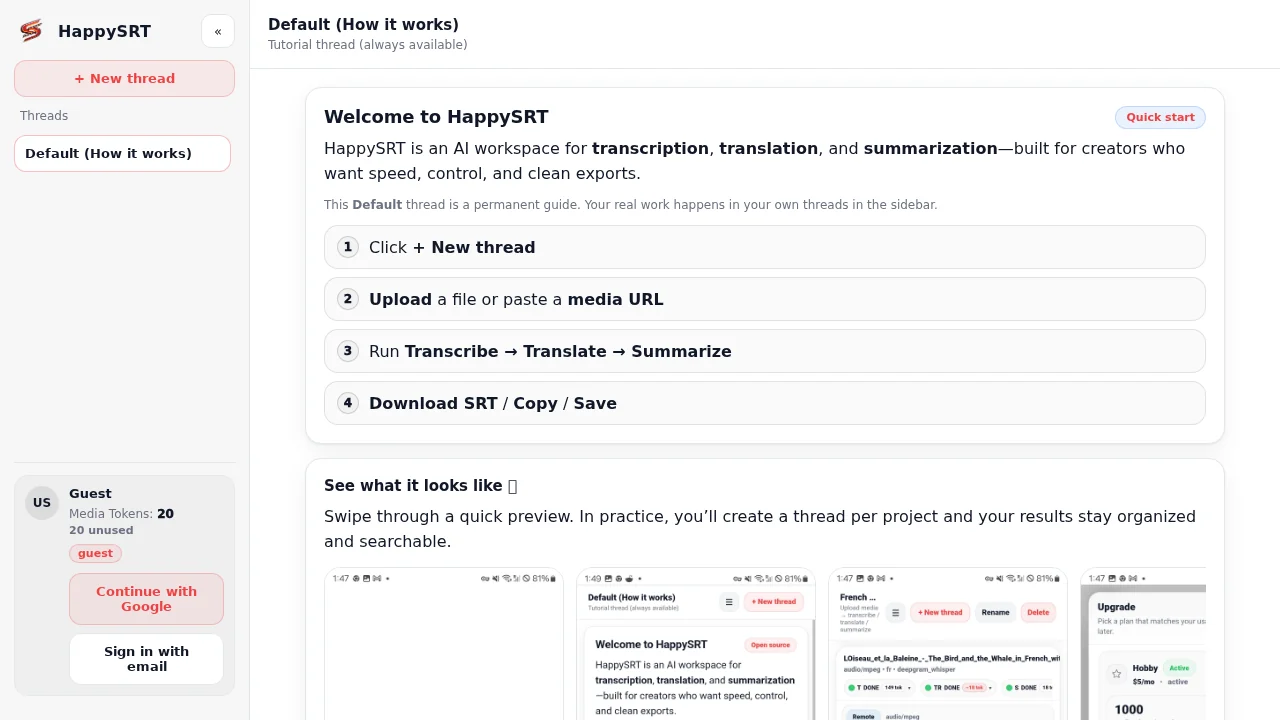Click the Upgrade plan preview thumbnail

pyautogui.click(x=1145, y=645)
